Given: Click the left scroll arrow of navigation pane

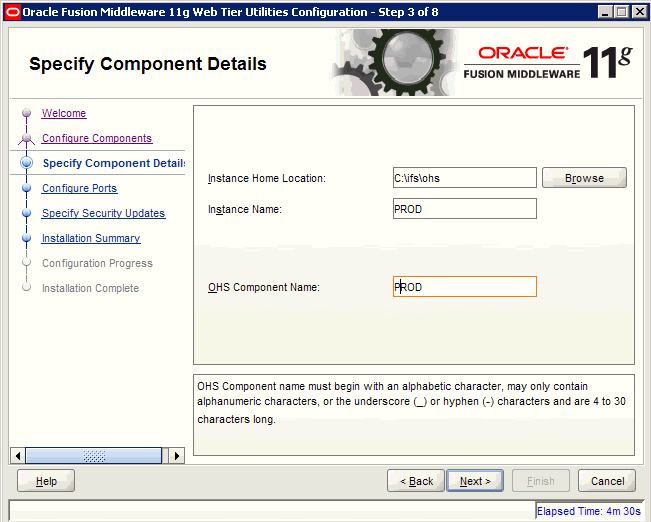Looking at the screenshot, I should (x=17, y=456).
